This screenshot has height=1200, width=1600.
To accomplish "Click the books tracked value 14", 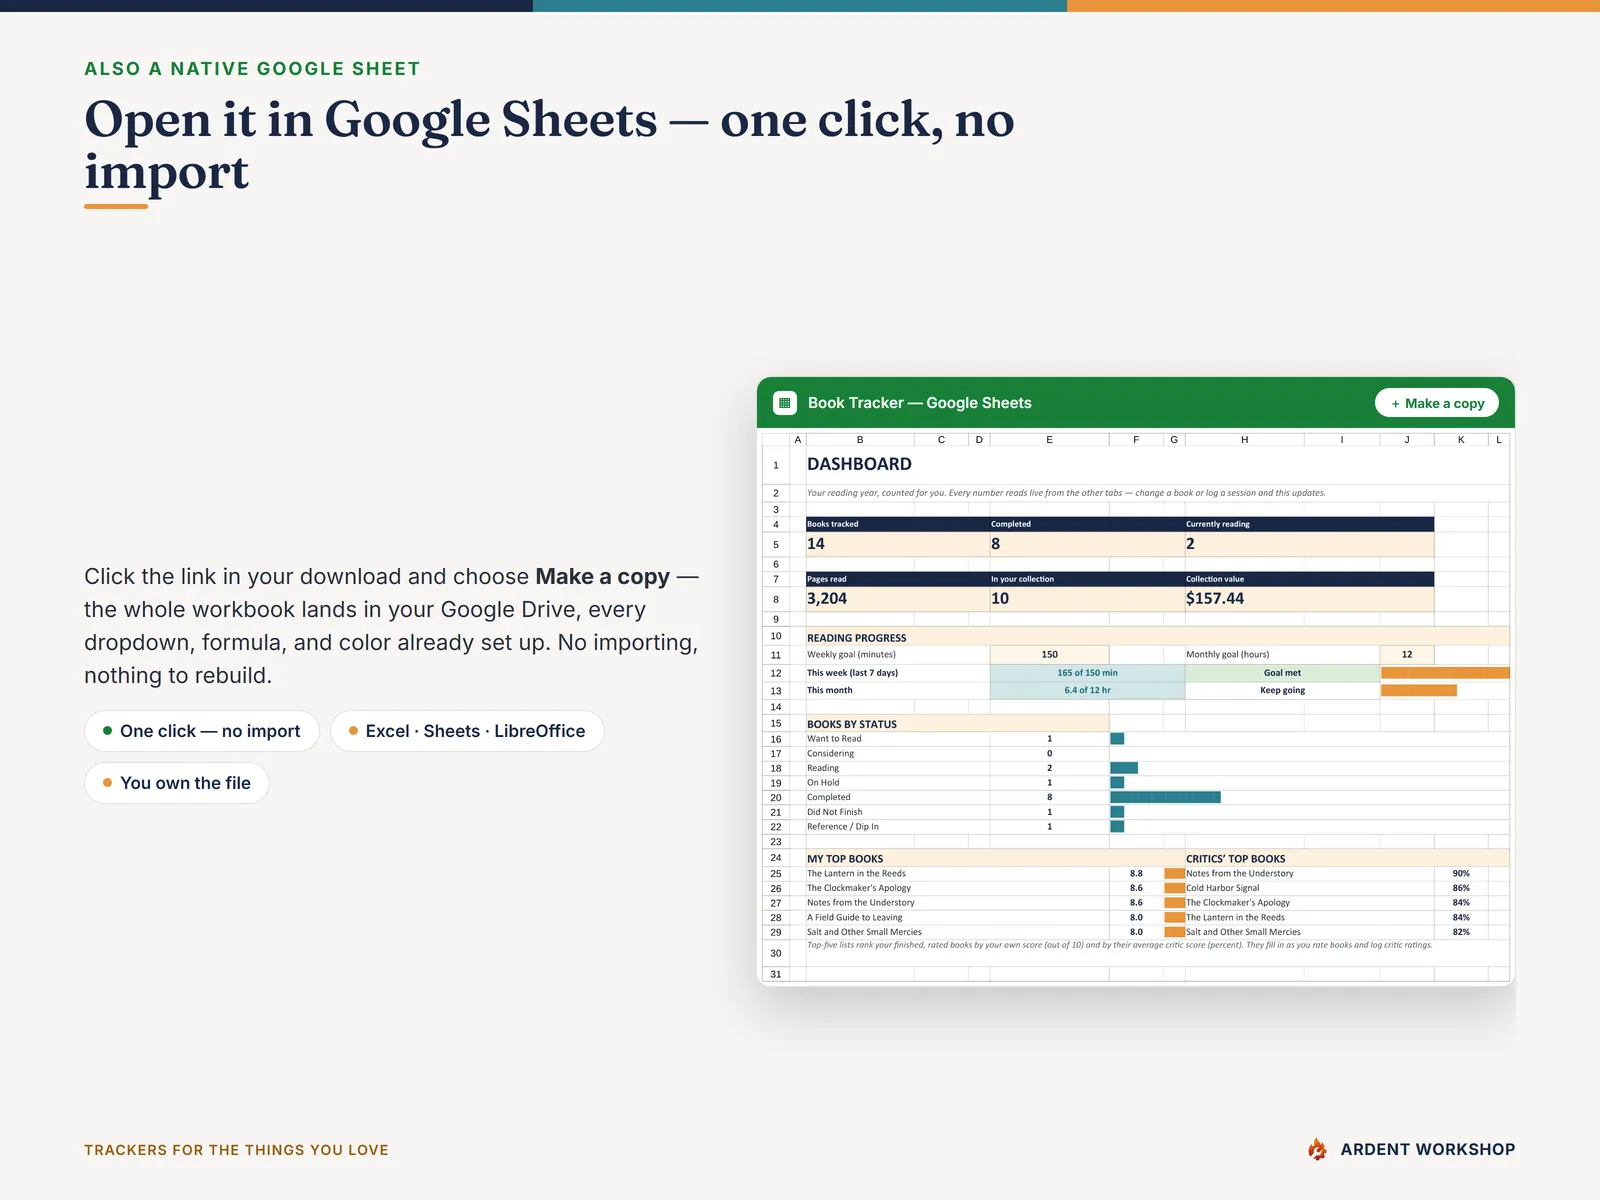I will pyautogui.click(x=898, y=544).
